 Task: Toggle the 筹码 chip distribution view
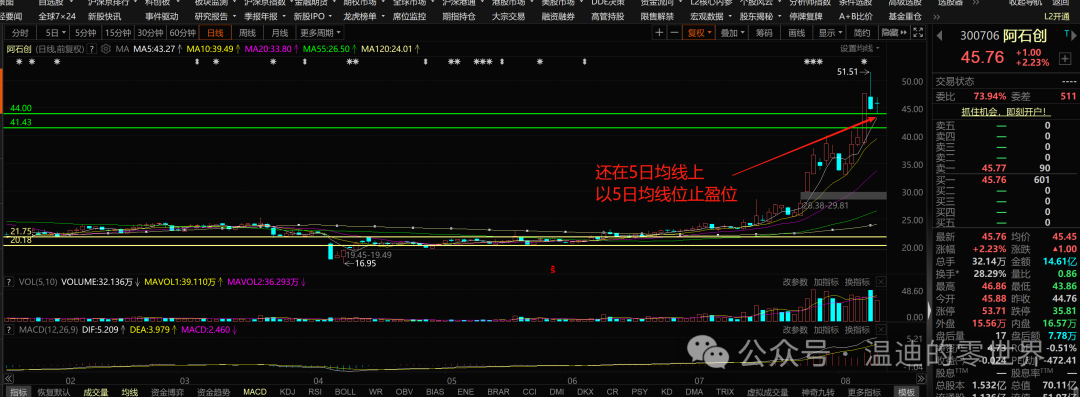pyautogui.click(x=763, y=32)
